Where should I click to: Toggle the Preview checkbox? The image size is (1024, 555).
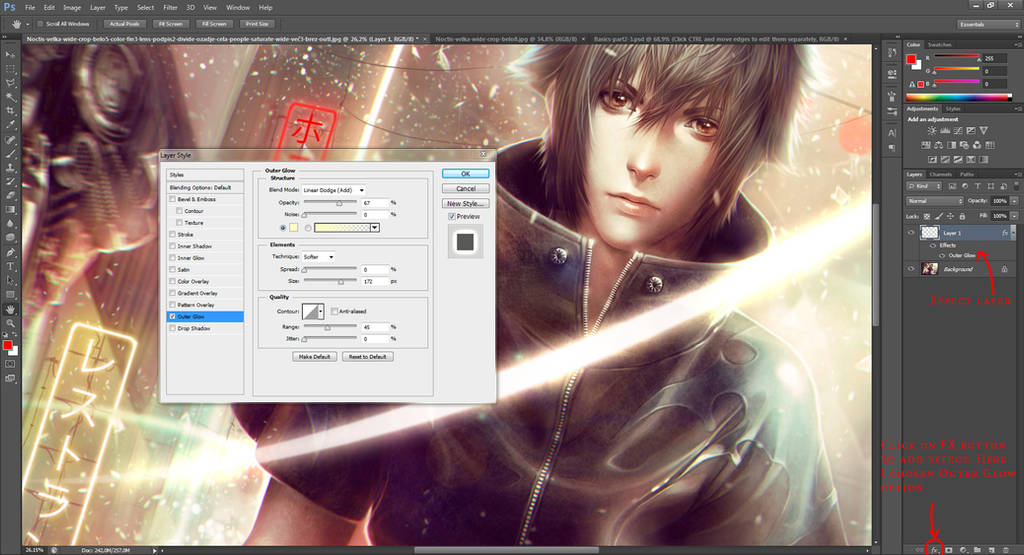pyautogui.click(x=451, y=216)
